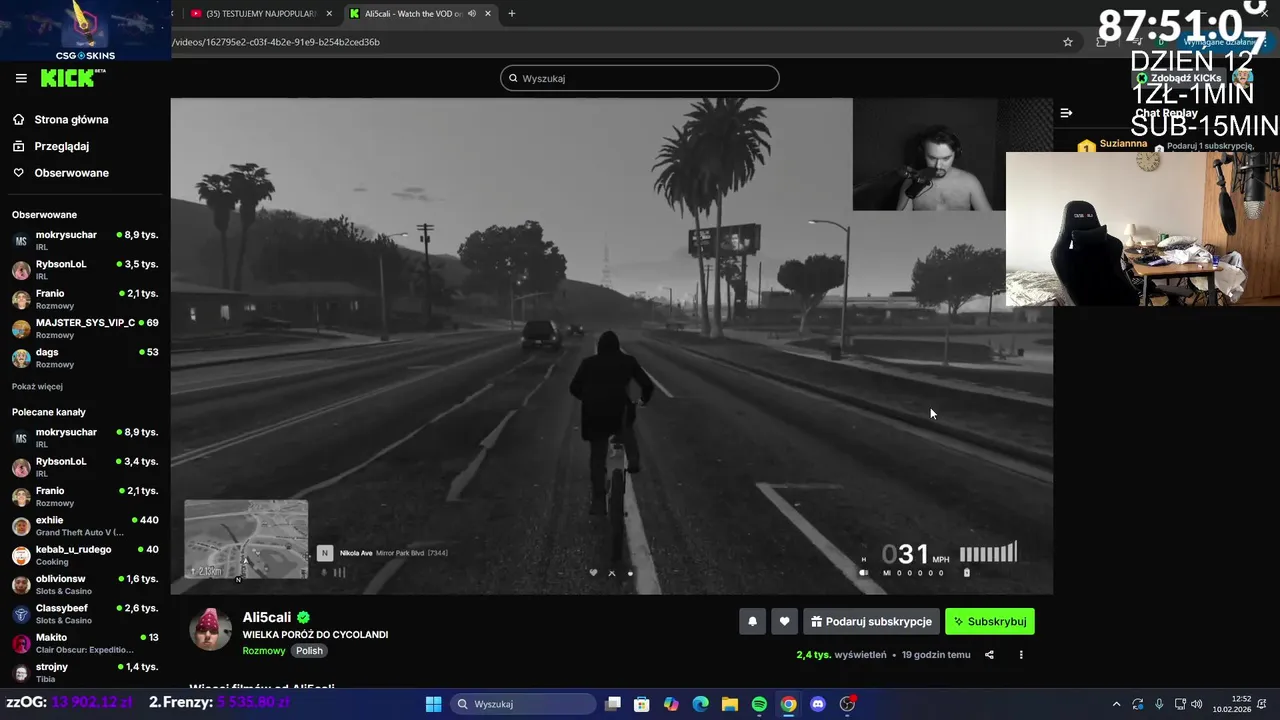1280x720 pixels.
Task: Open dags channel
Action: coord(85,358)
